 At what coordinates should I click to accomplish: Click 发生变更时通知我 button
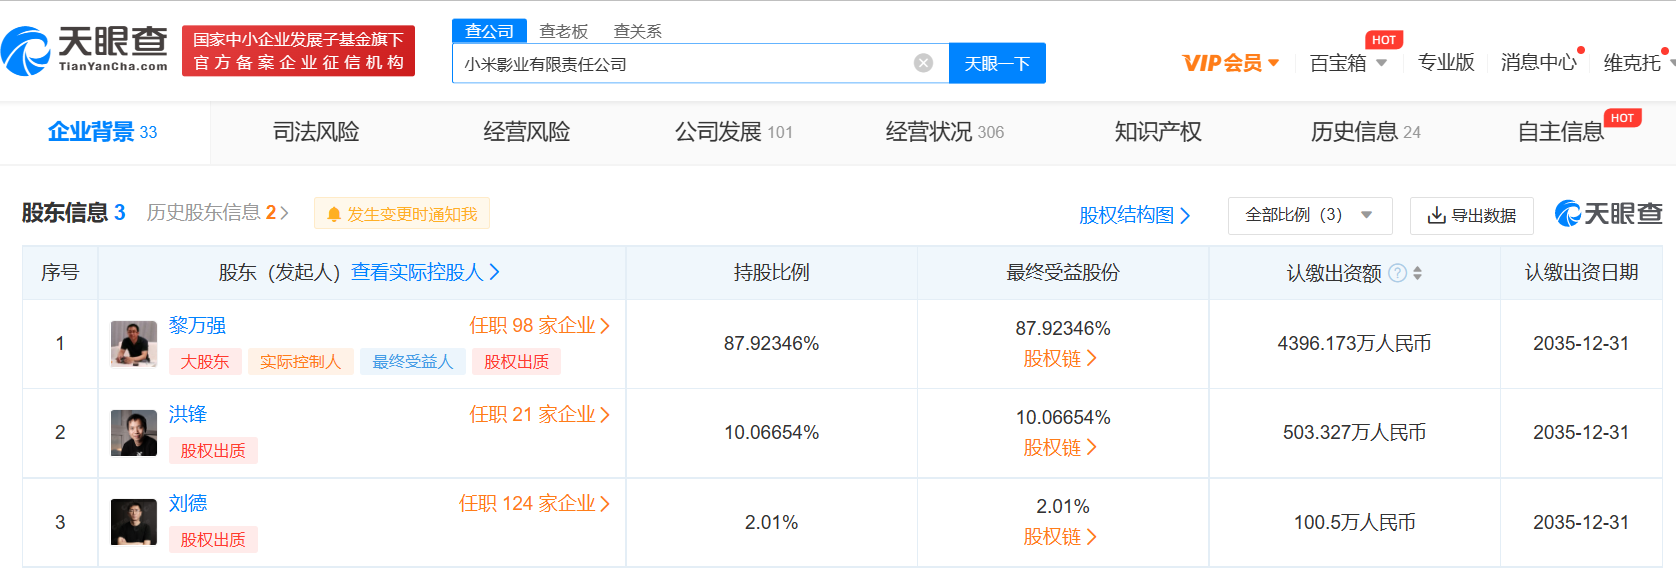tap(402, 214)
